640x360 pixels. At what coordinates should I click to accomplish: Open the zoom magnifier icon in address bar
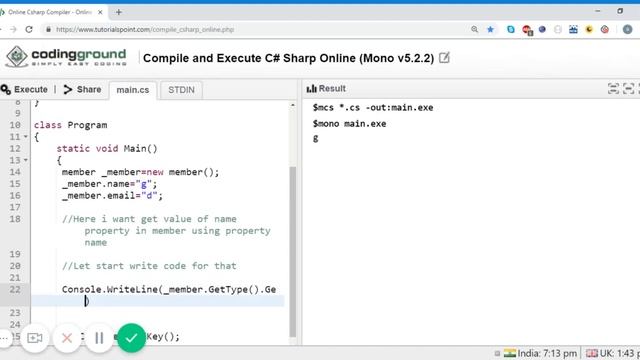click(x=474, y=29)
